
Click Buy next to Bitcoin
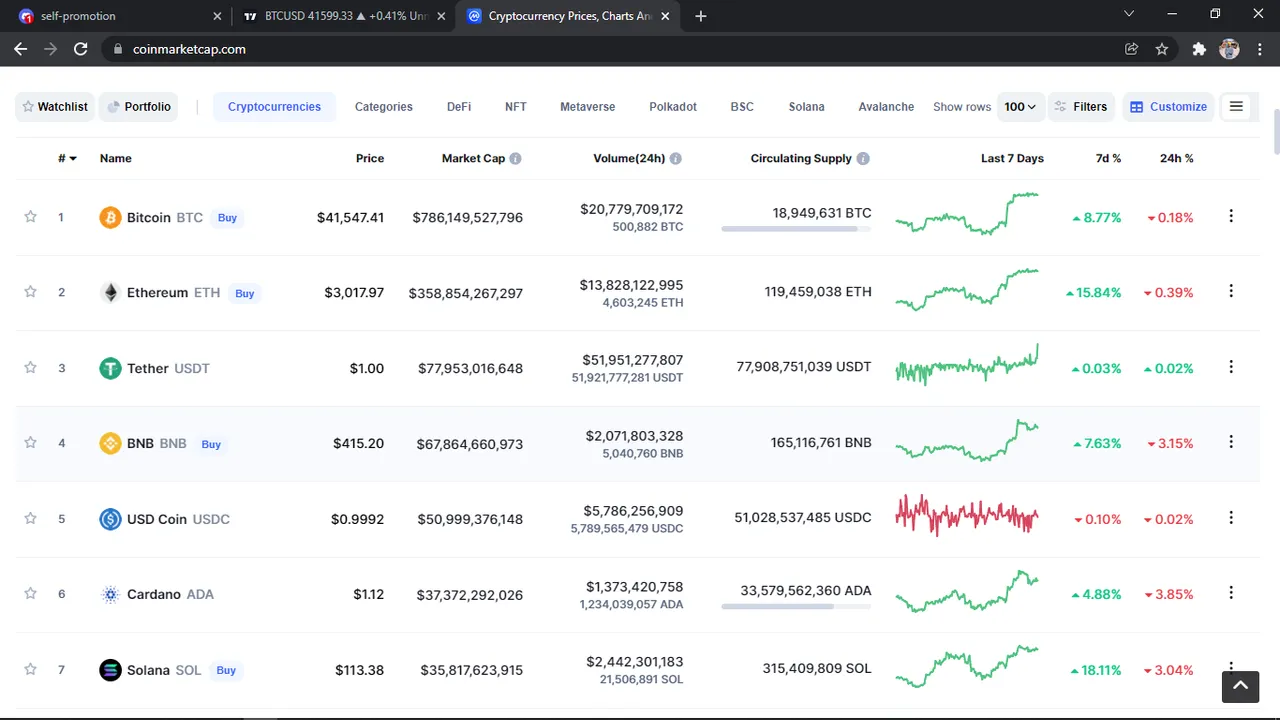(x=228, y=217)
